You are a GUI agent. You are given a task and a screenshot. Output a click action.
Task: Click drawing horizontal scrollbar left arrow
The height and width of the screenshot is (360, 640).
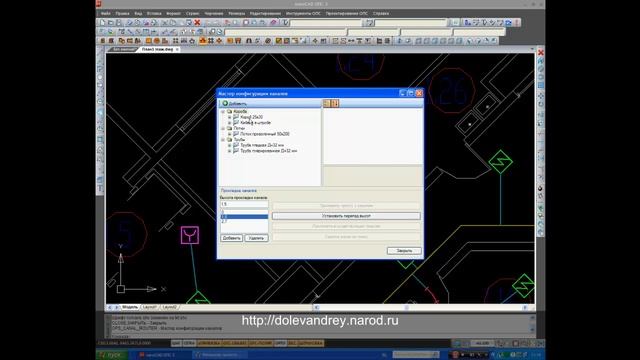pos(317,307)
